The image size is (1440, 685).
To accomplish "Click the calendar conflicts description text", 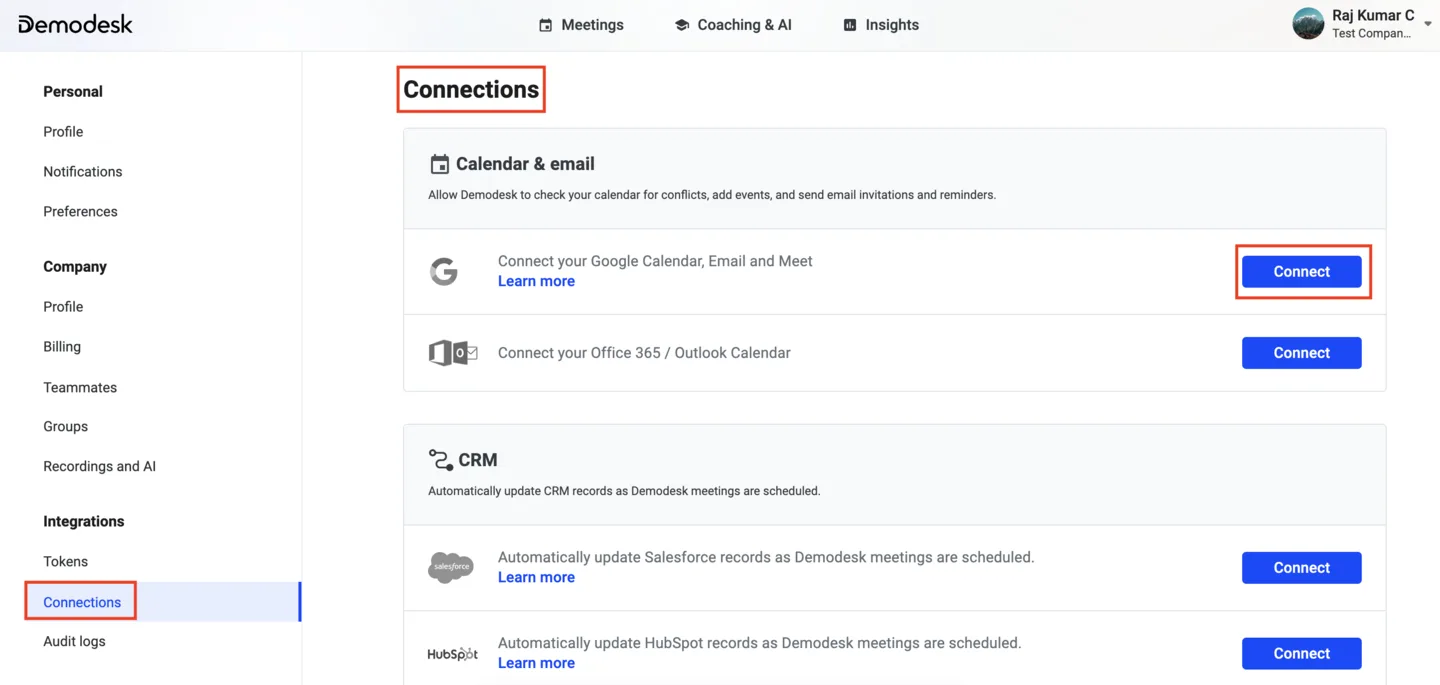I will click(x=712, y=195).
